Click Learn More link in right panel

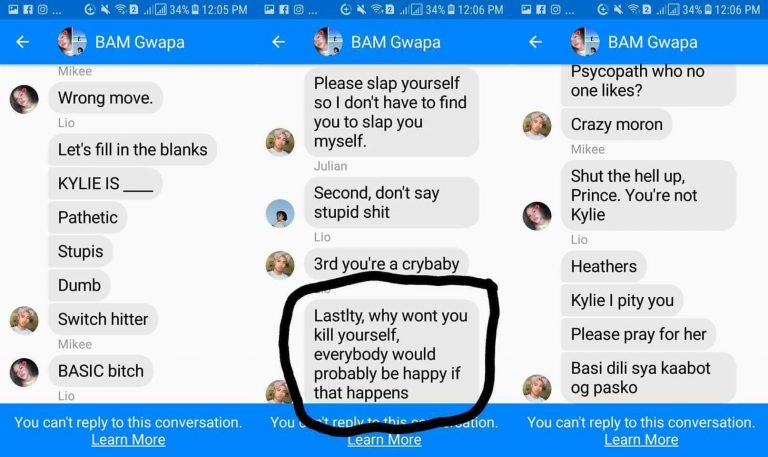pyautogui.click(x=641, y=440)
